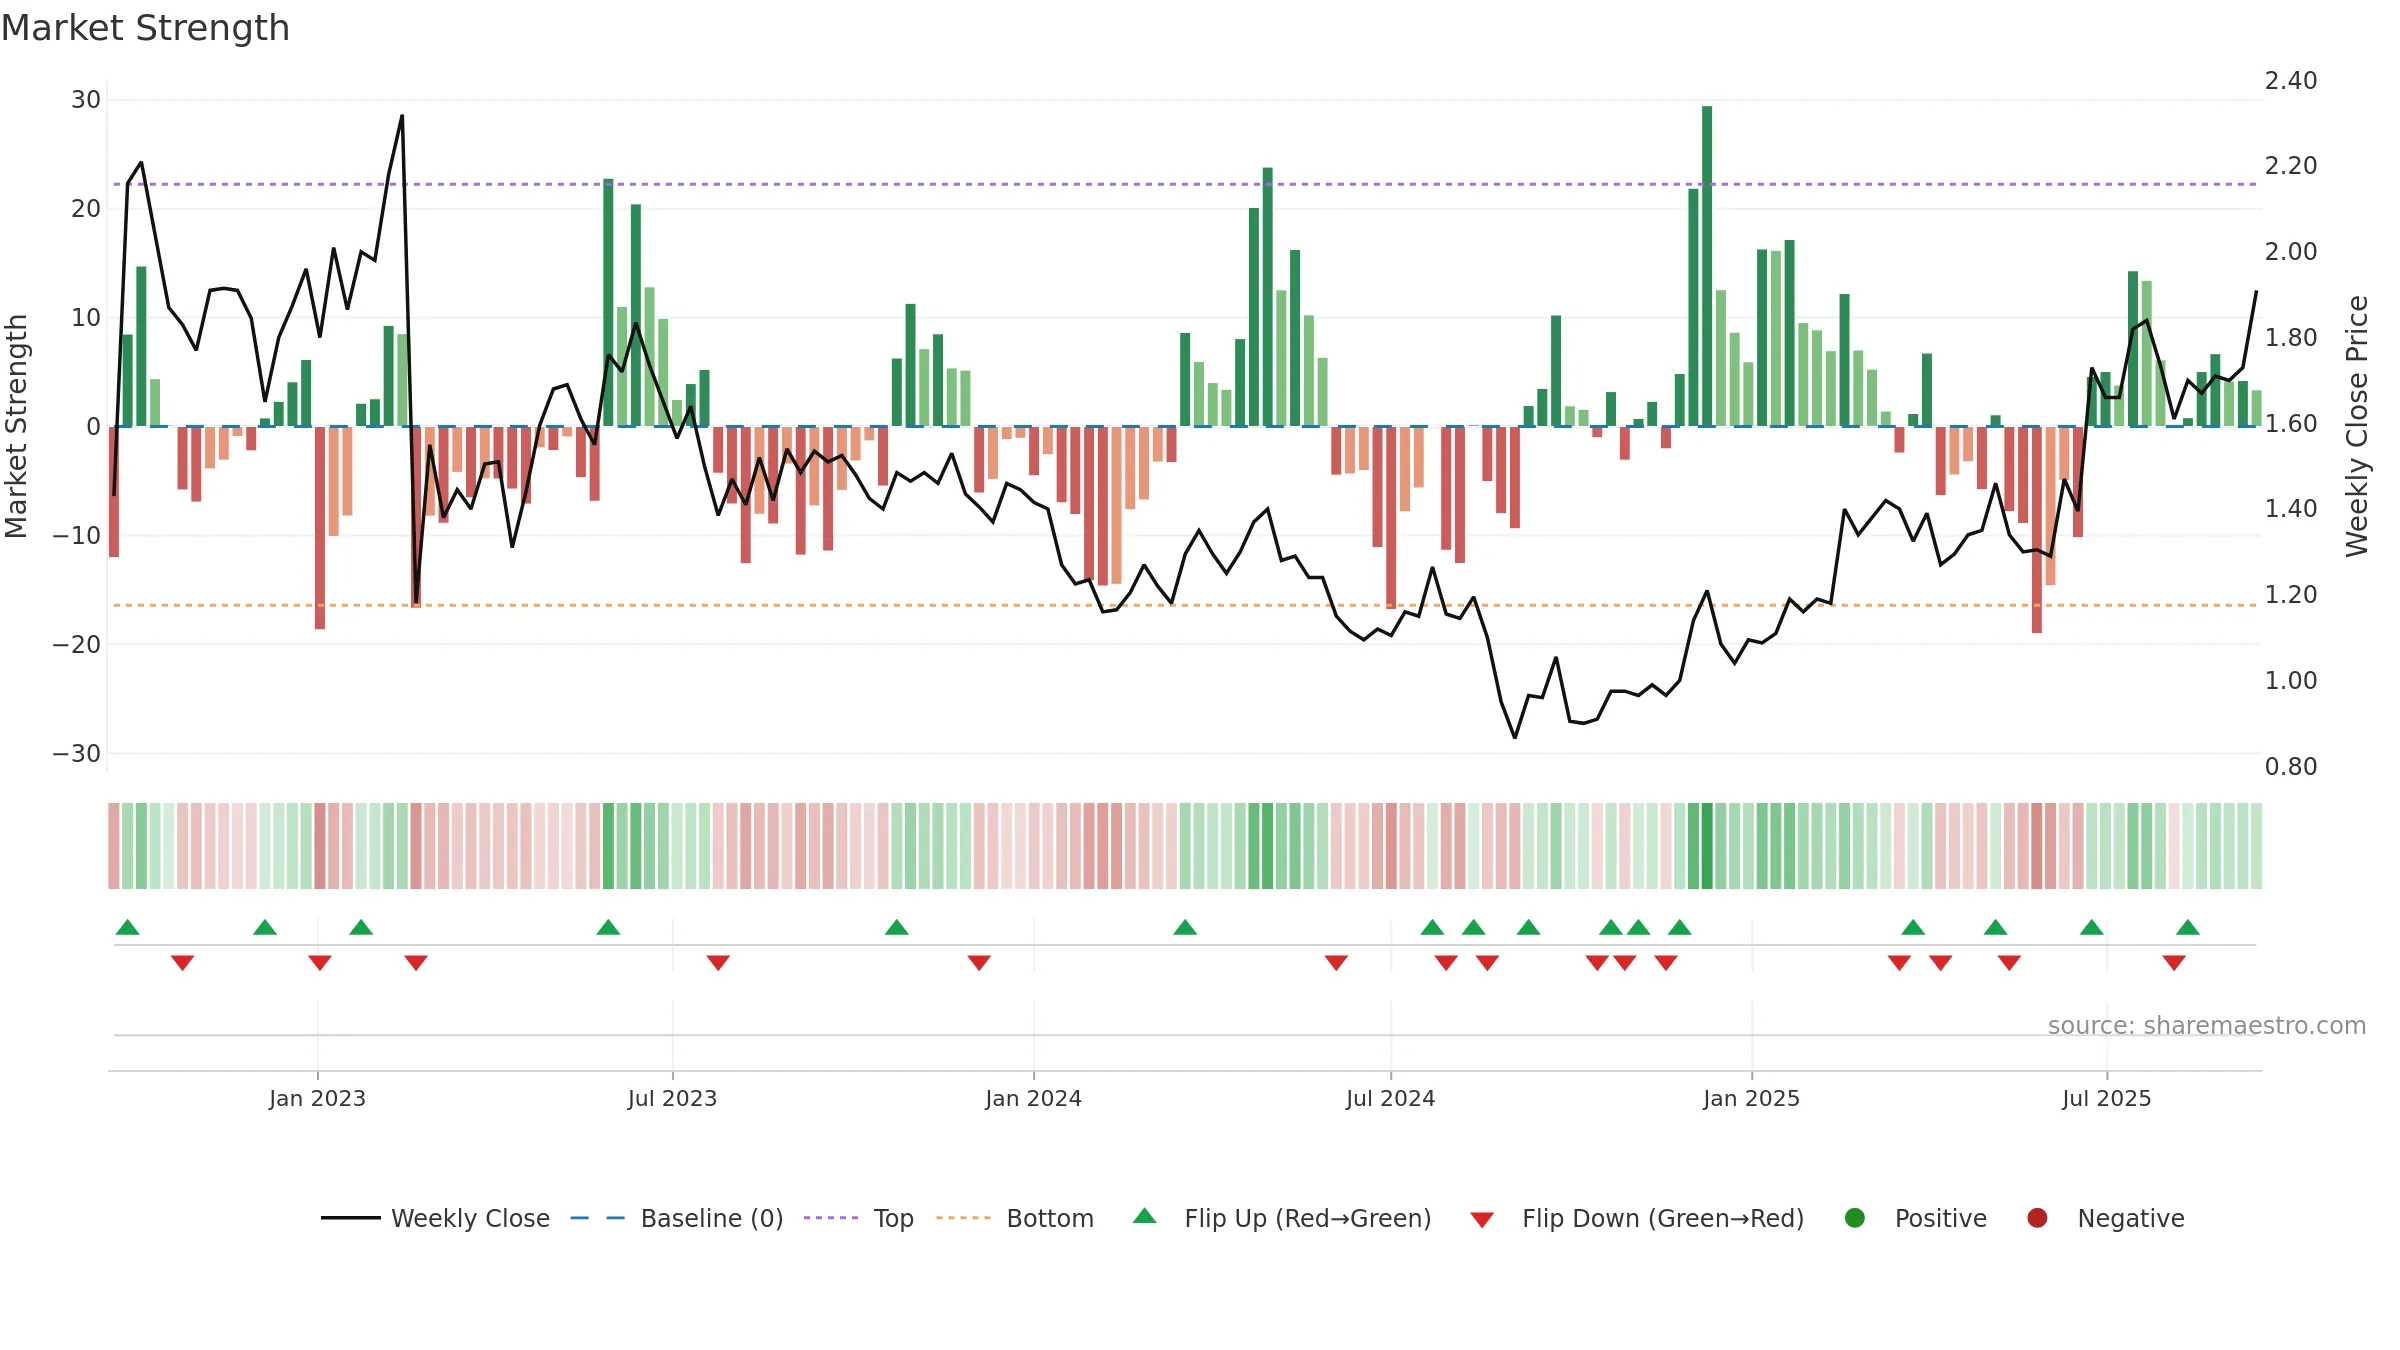Toggle the Baseline (0) legend entry
The image size is (2400, 1350).
[676, 1218]
